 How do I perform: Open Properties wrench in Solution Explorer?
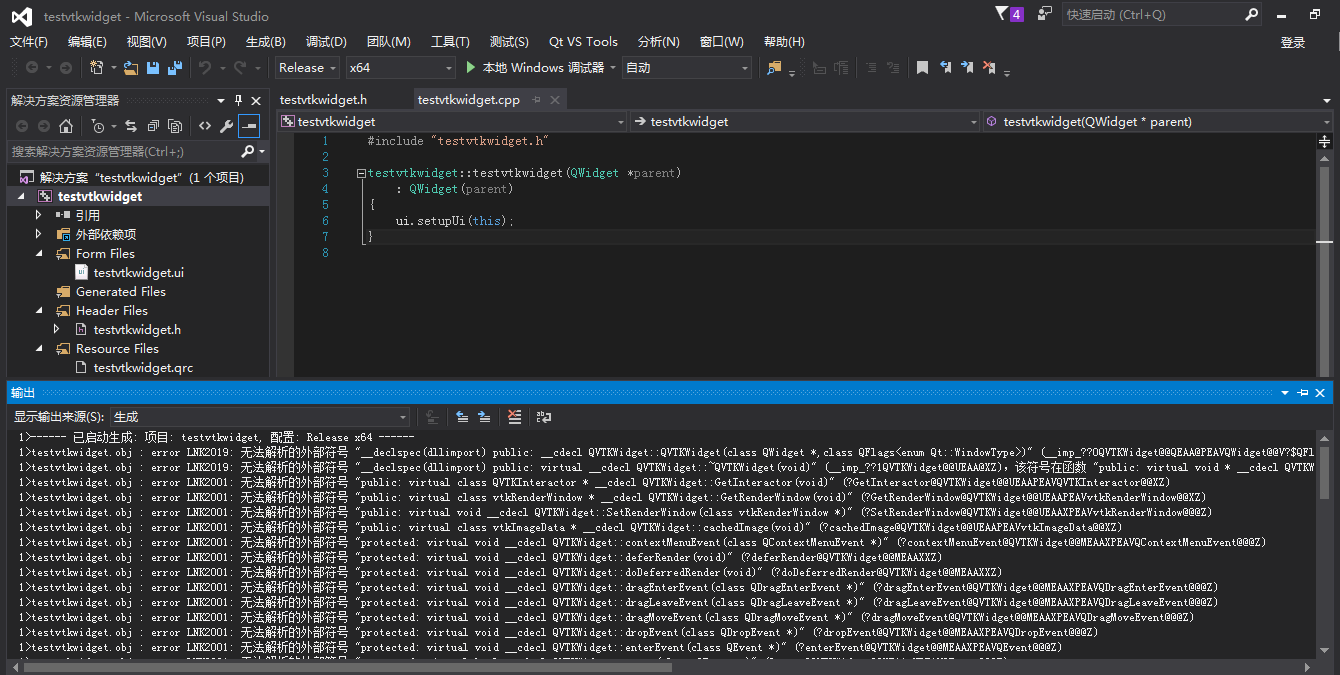[226, 126]
